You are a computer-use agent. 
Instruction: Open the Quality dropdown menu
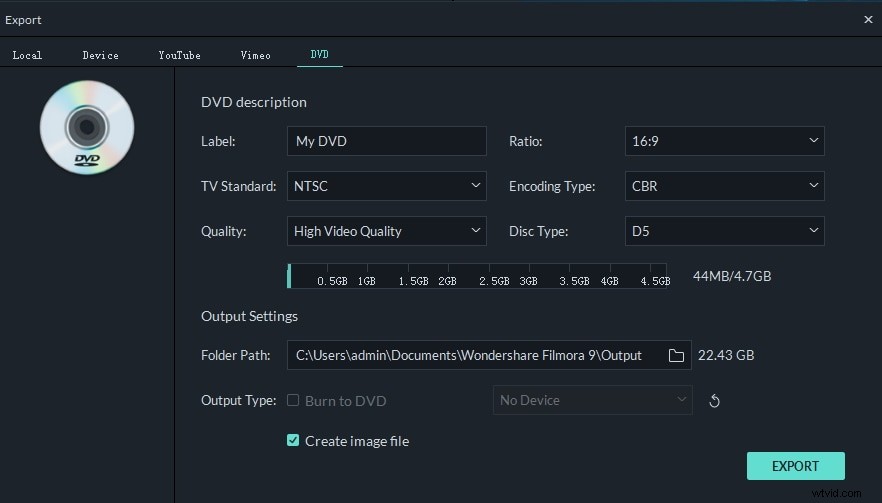coord(386,231)
